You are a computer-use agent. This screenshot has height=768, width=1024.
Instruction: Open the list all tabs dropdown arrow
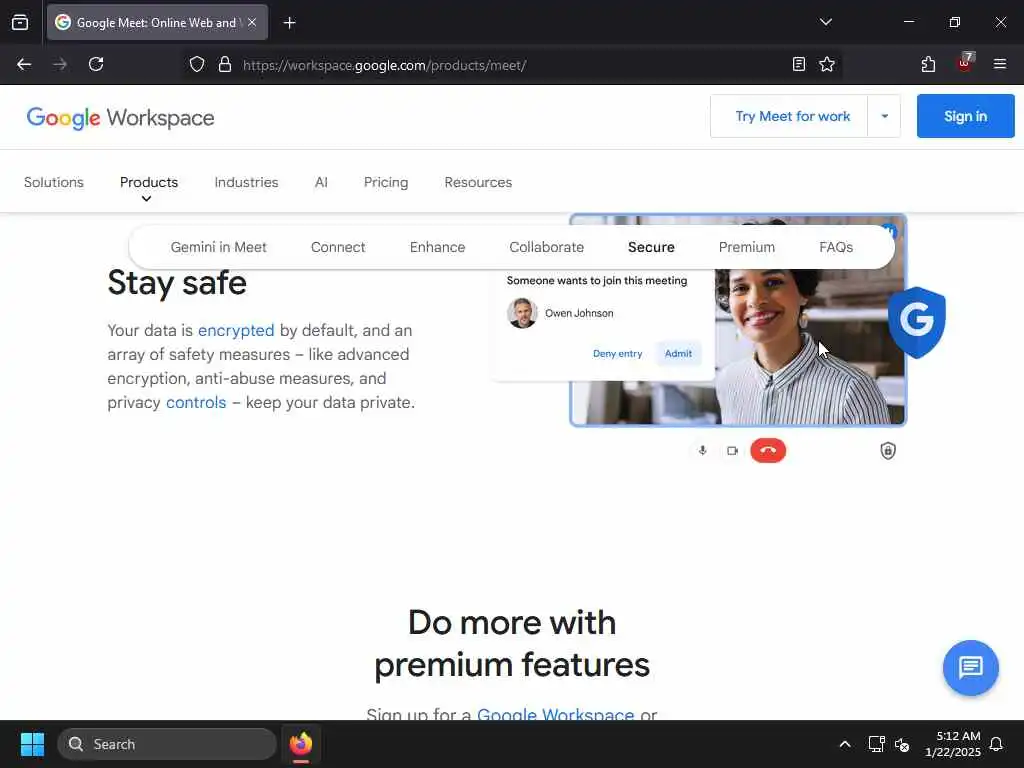tap(825, 22)
